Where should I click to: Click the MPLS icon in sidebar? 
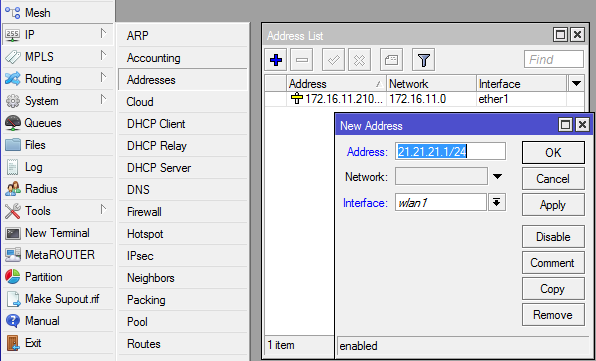(13, 57)
